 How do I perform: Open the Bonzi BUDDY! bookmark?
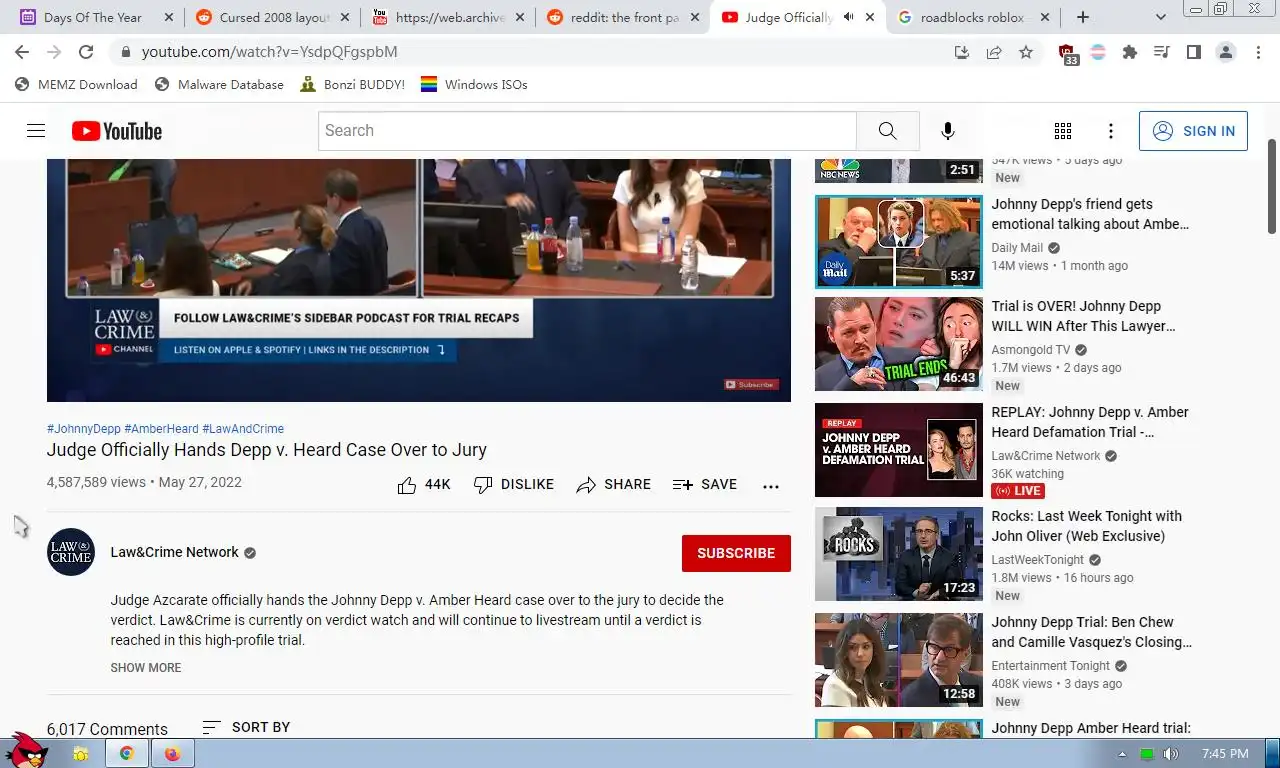(352, 84)
